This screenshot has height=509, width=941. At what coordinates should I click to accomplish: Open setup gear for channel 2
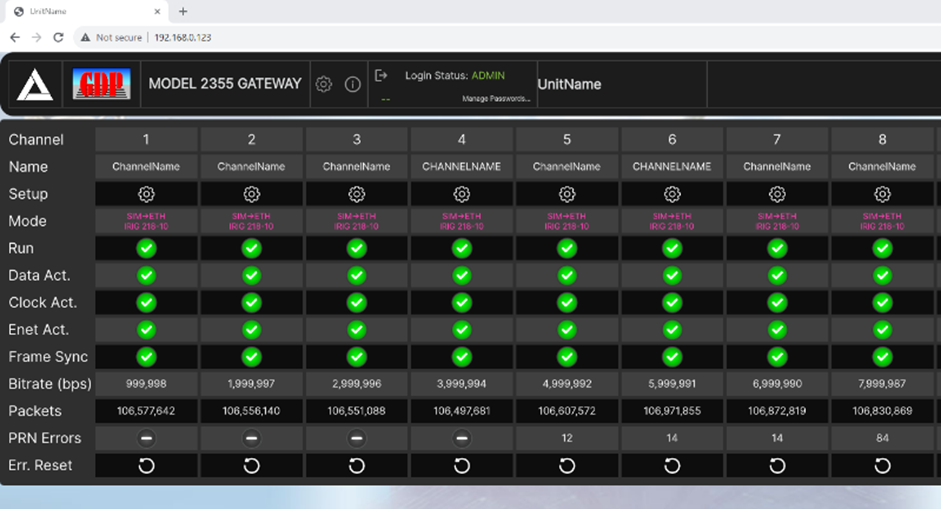[x=251, y=194]
